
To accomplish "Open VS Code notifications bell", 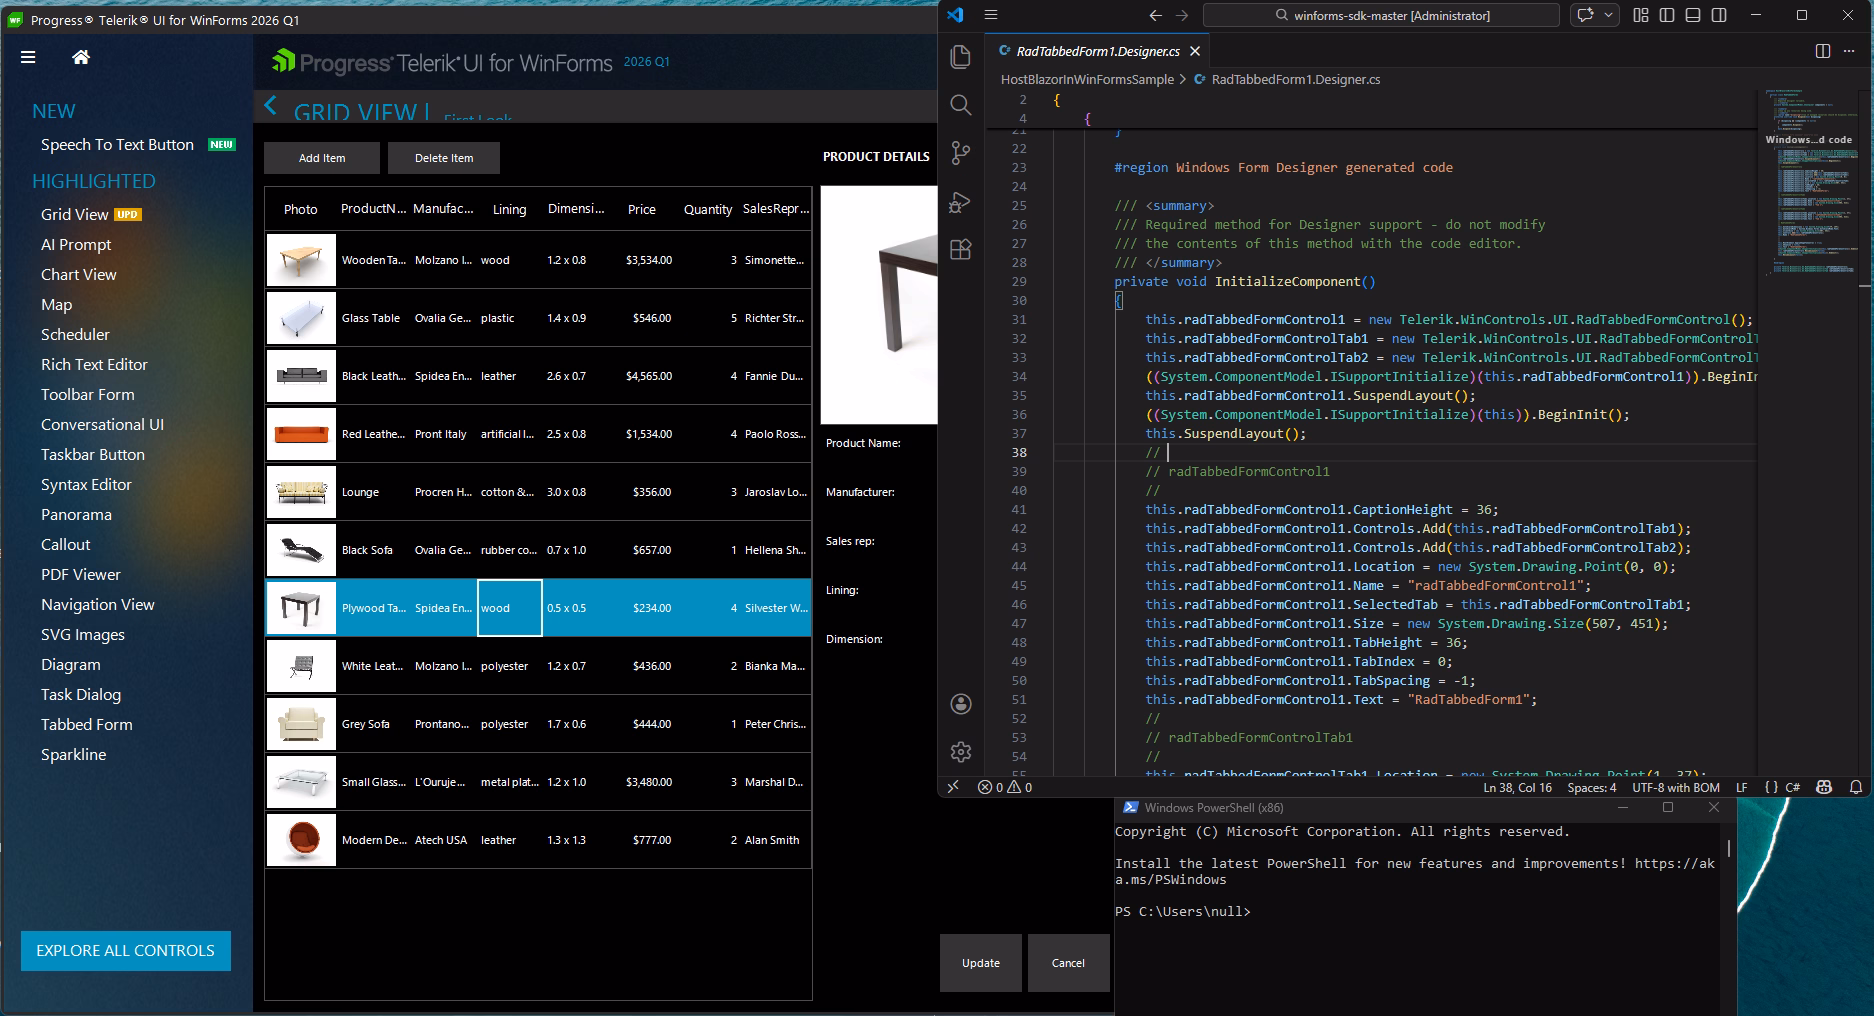I will pyautogui.click(x=1856, y=787).
